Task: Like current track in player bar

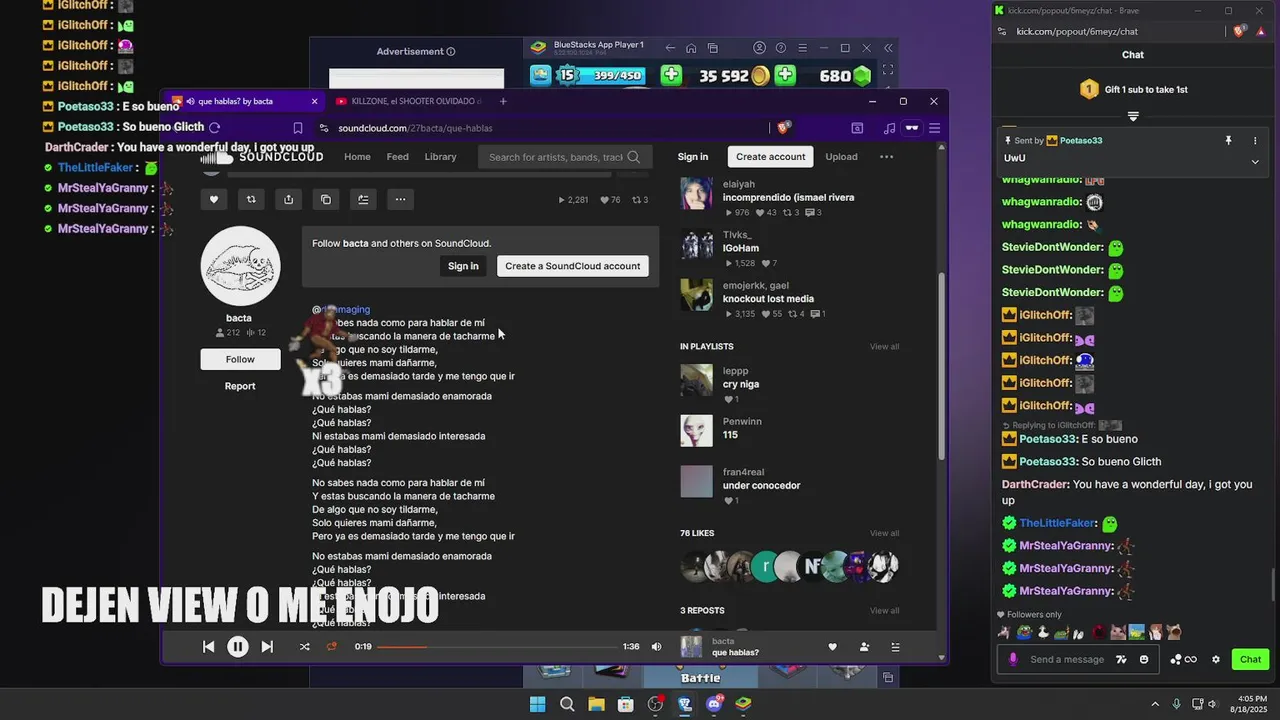Action: (x=832, y=647)
